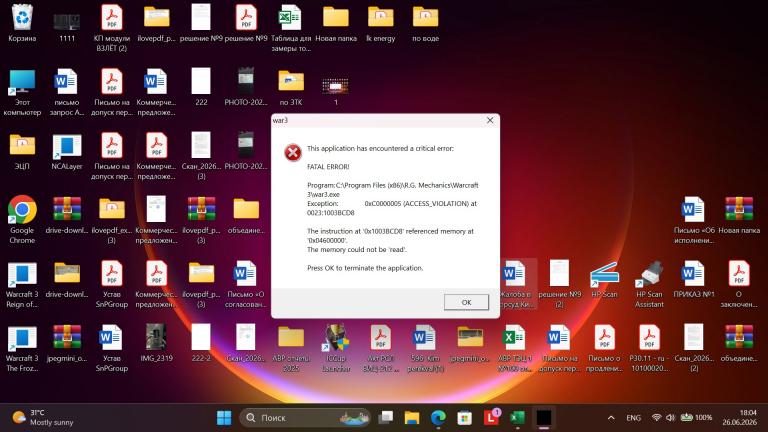Select the Письмо «Об исполнени Word document
This screenshot has width=768, height=432.
pos(694,219)
